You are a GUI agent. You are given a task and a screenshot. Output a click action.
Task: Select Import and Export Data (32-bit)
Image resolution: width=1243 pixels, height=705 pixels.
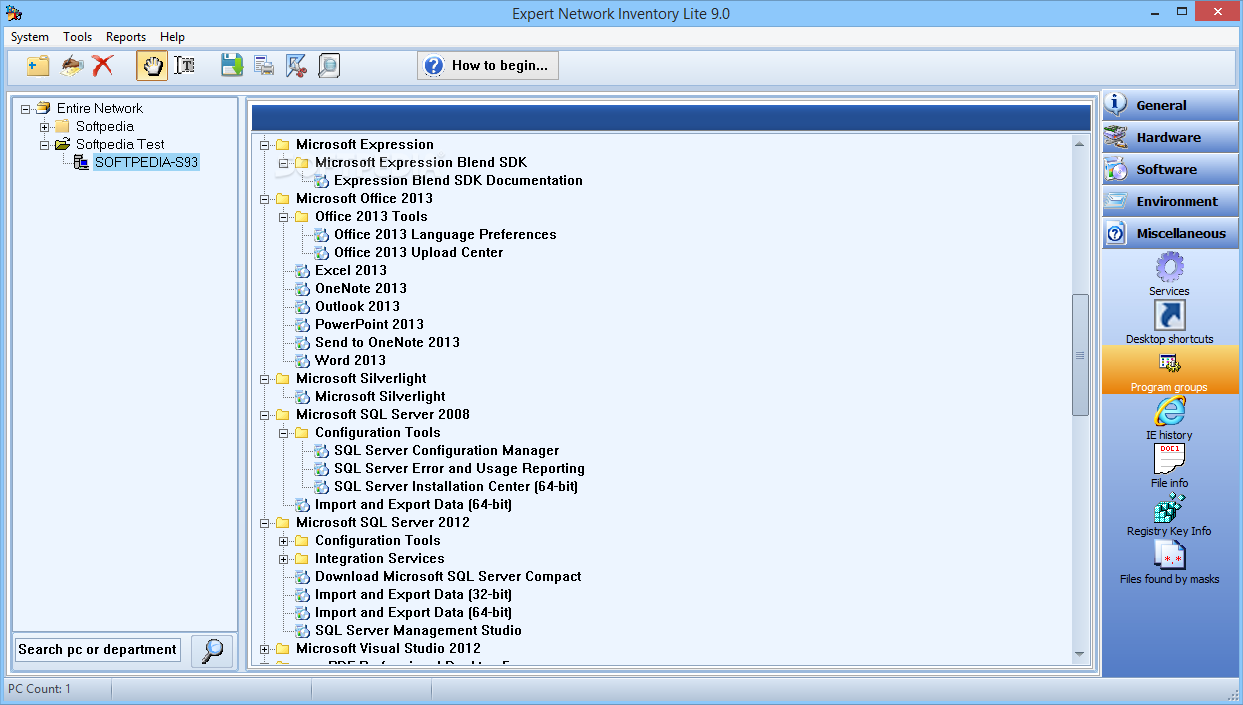click(x=413, y=595)
